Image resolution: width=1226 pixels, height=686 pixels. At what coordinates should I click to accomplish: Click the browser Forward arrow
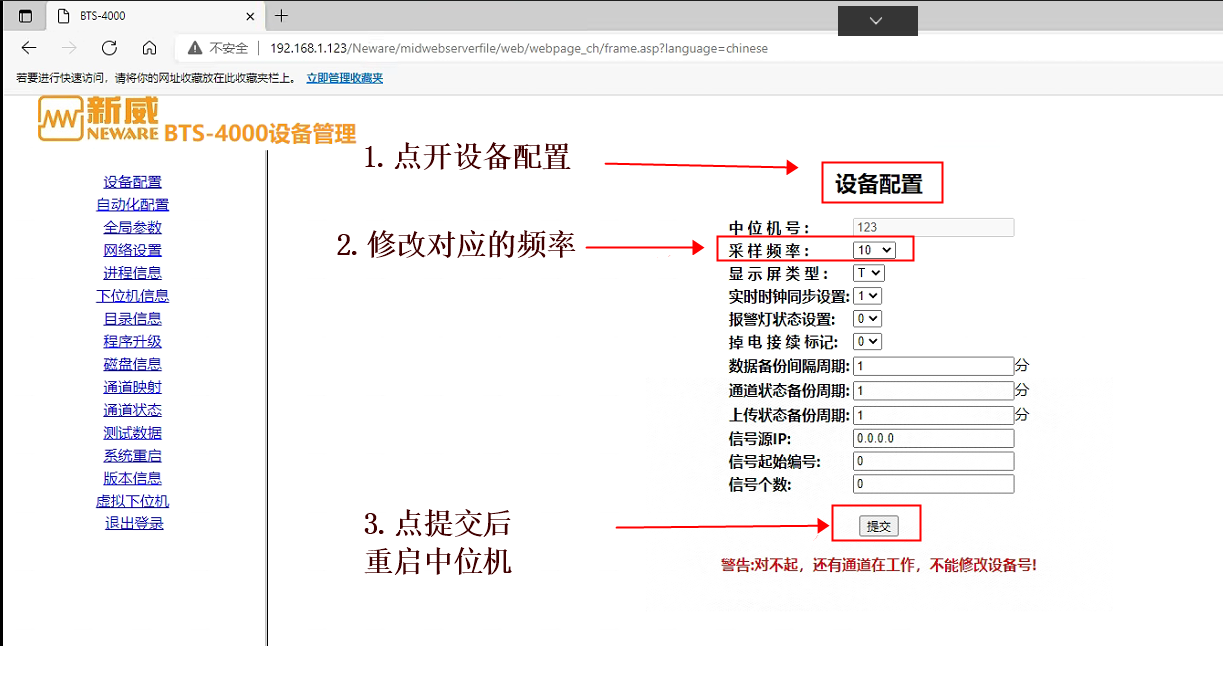coord(69,48)
